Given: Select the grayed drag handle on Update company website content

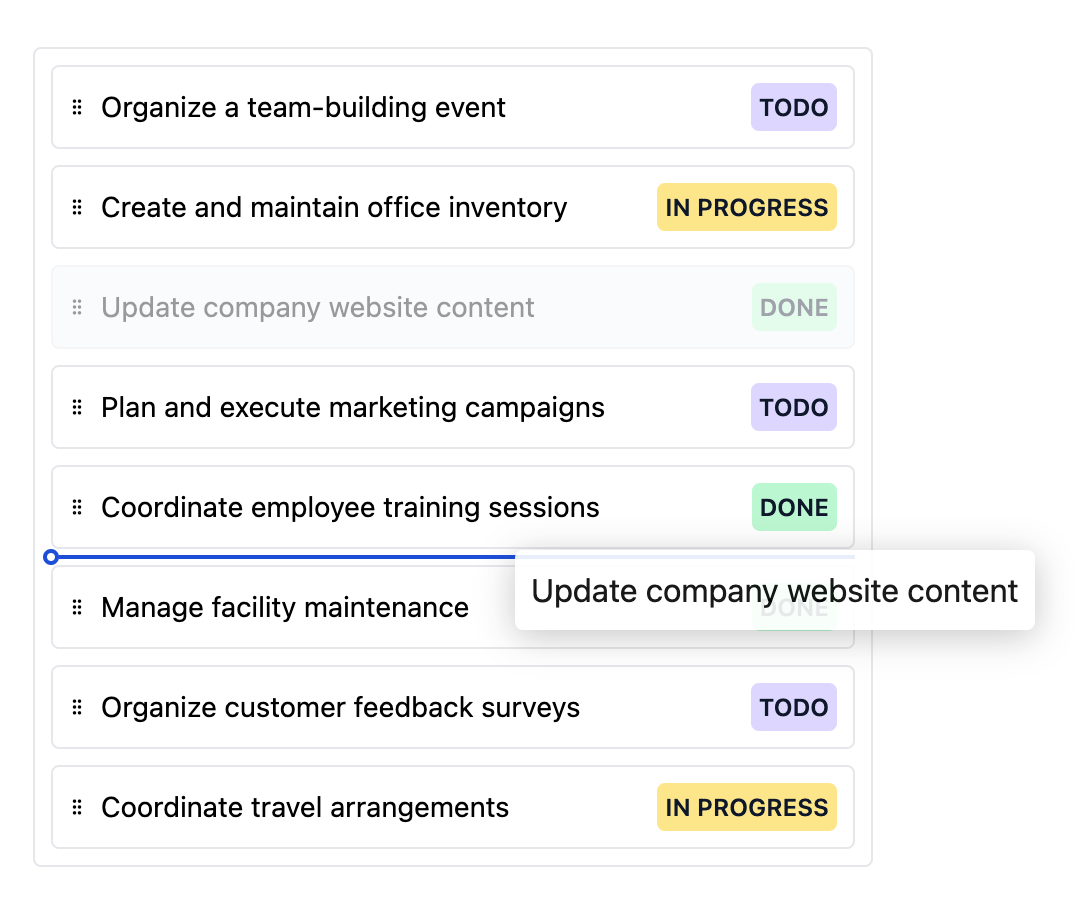Looking at the screenshot, I should [x=76, y=307].
